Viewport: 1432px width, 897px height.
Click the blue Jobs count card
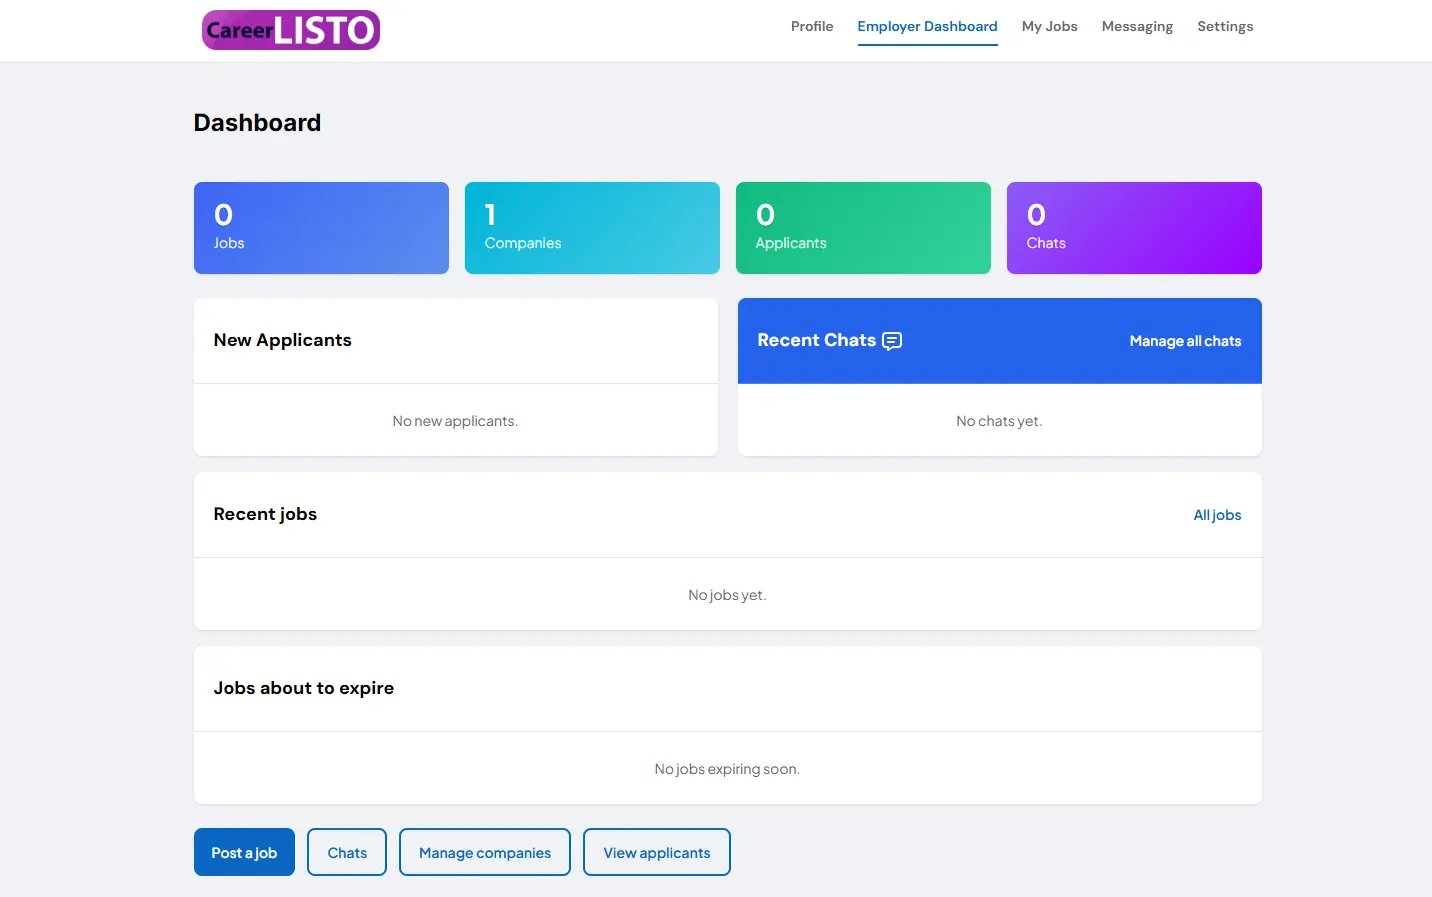(321, 228)
